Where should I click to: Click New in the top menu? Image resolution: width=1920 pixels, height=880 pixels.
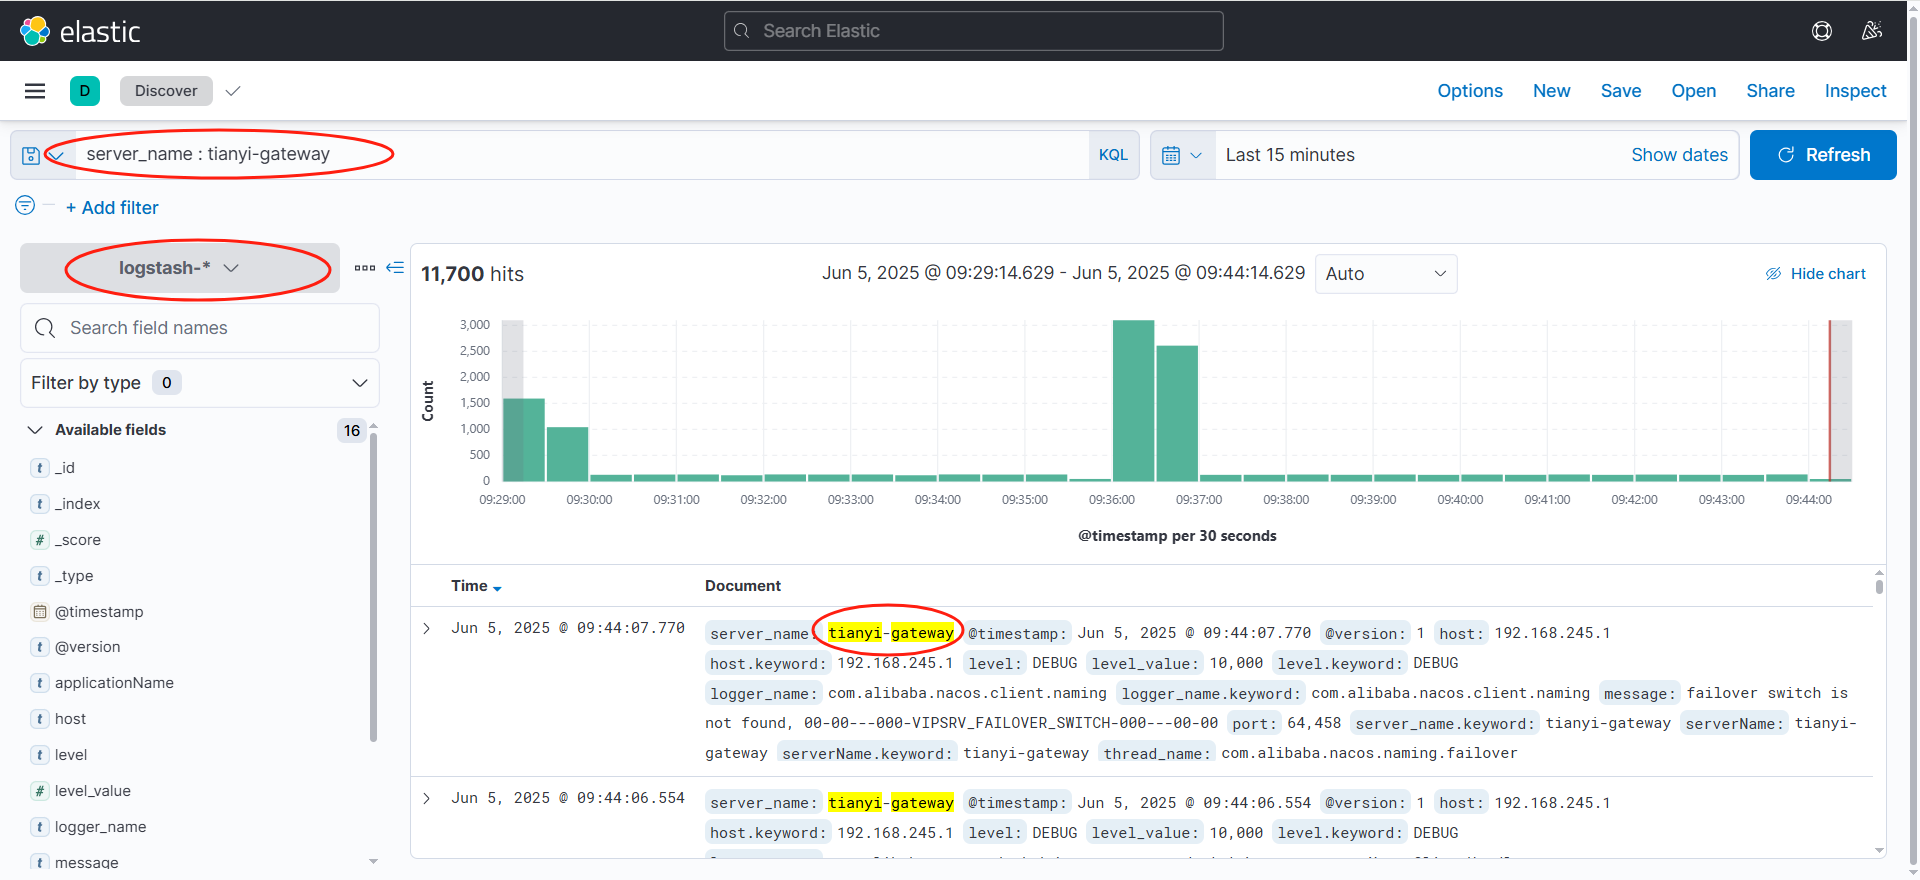[x=1552, y=91]
